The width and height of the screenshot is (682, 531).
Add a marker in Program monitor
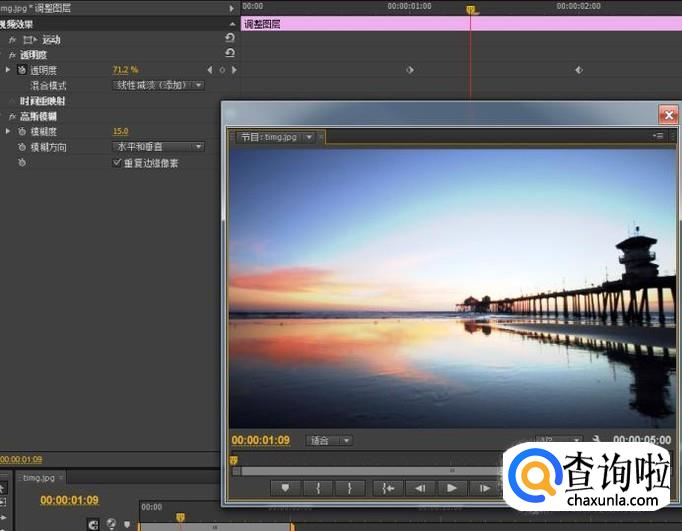[286, 488]
